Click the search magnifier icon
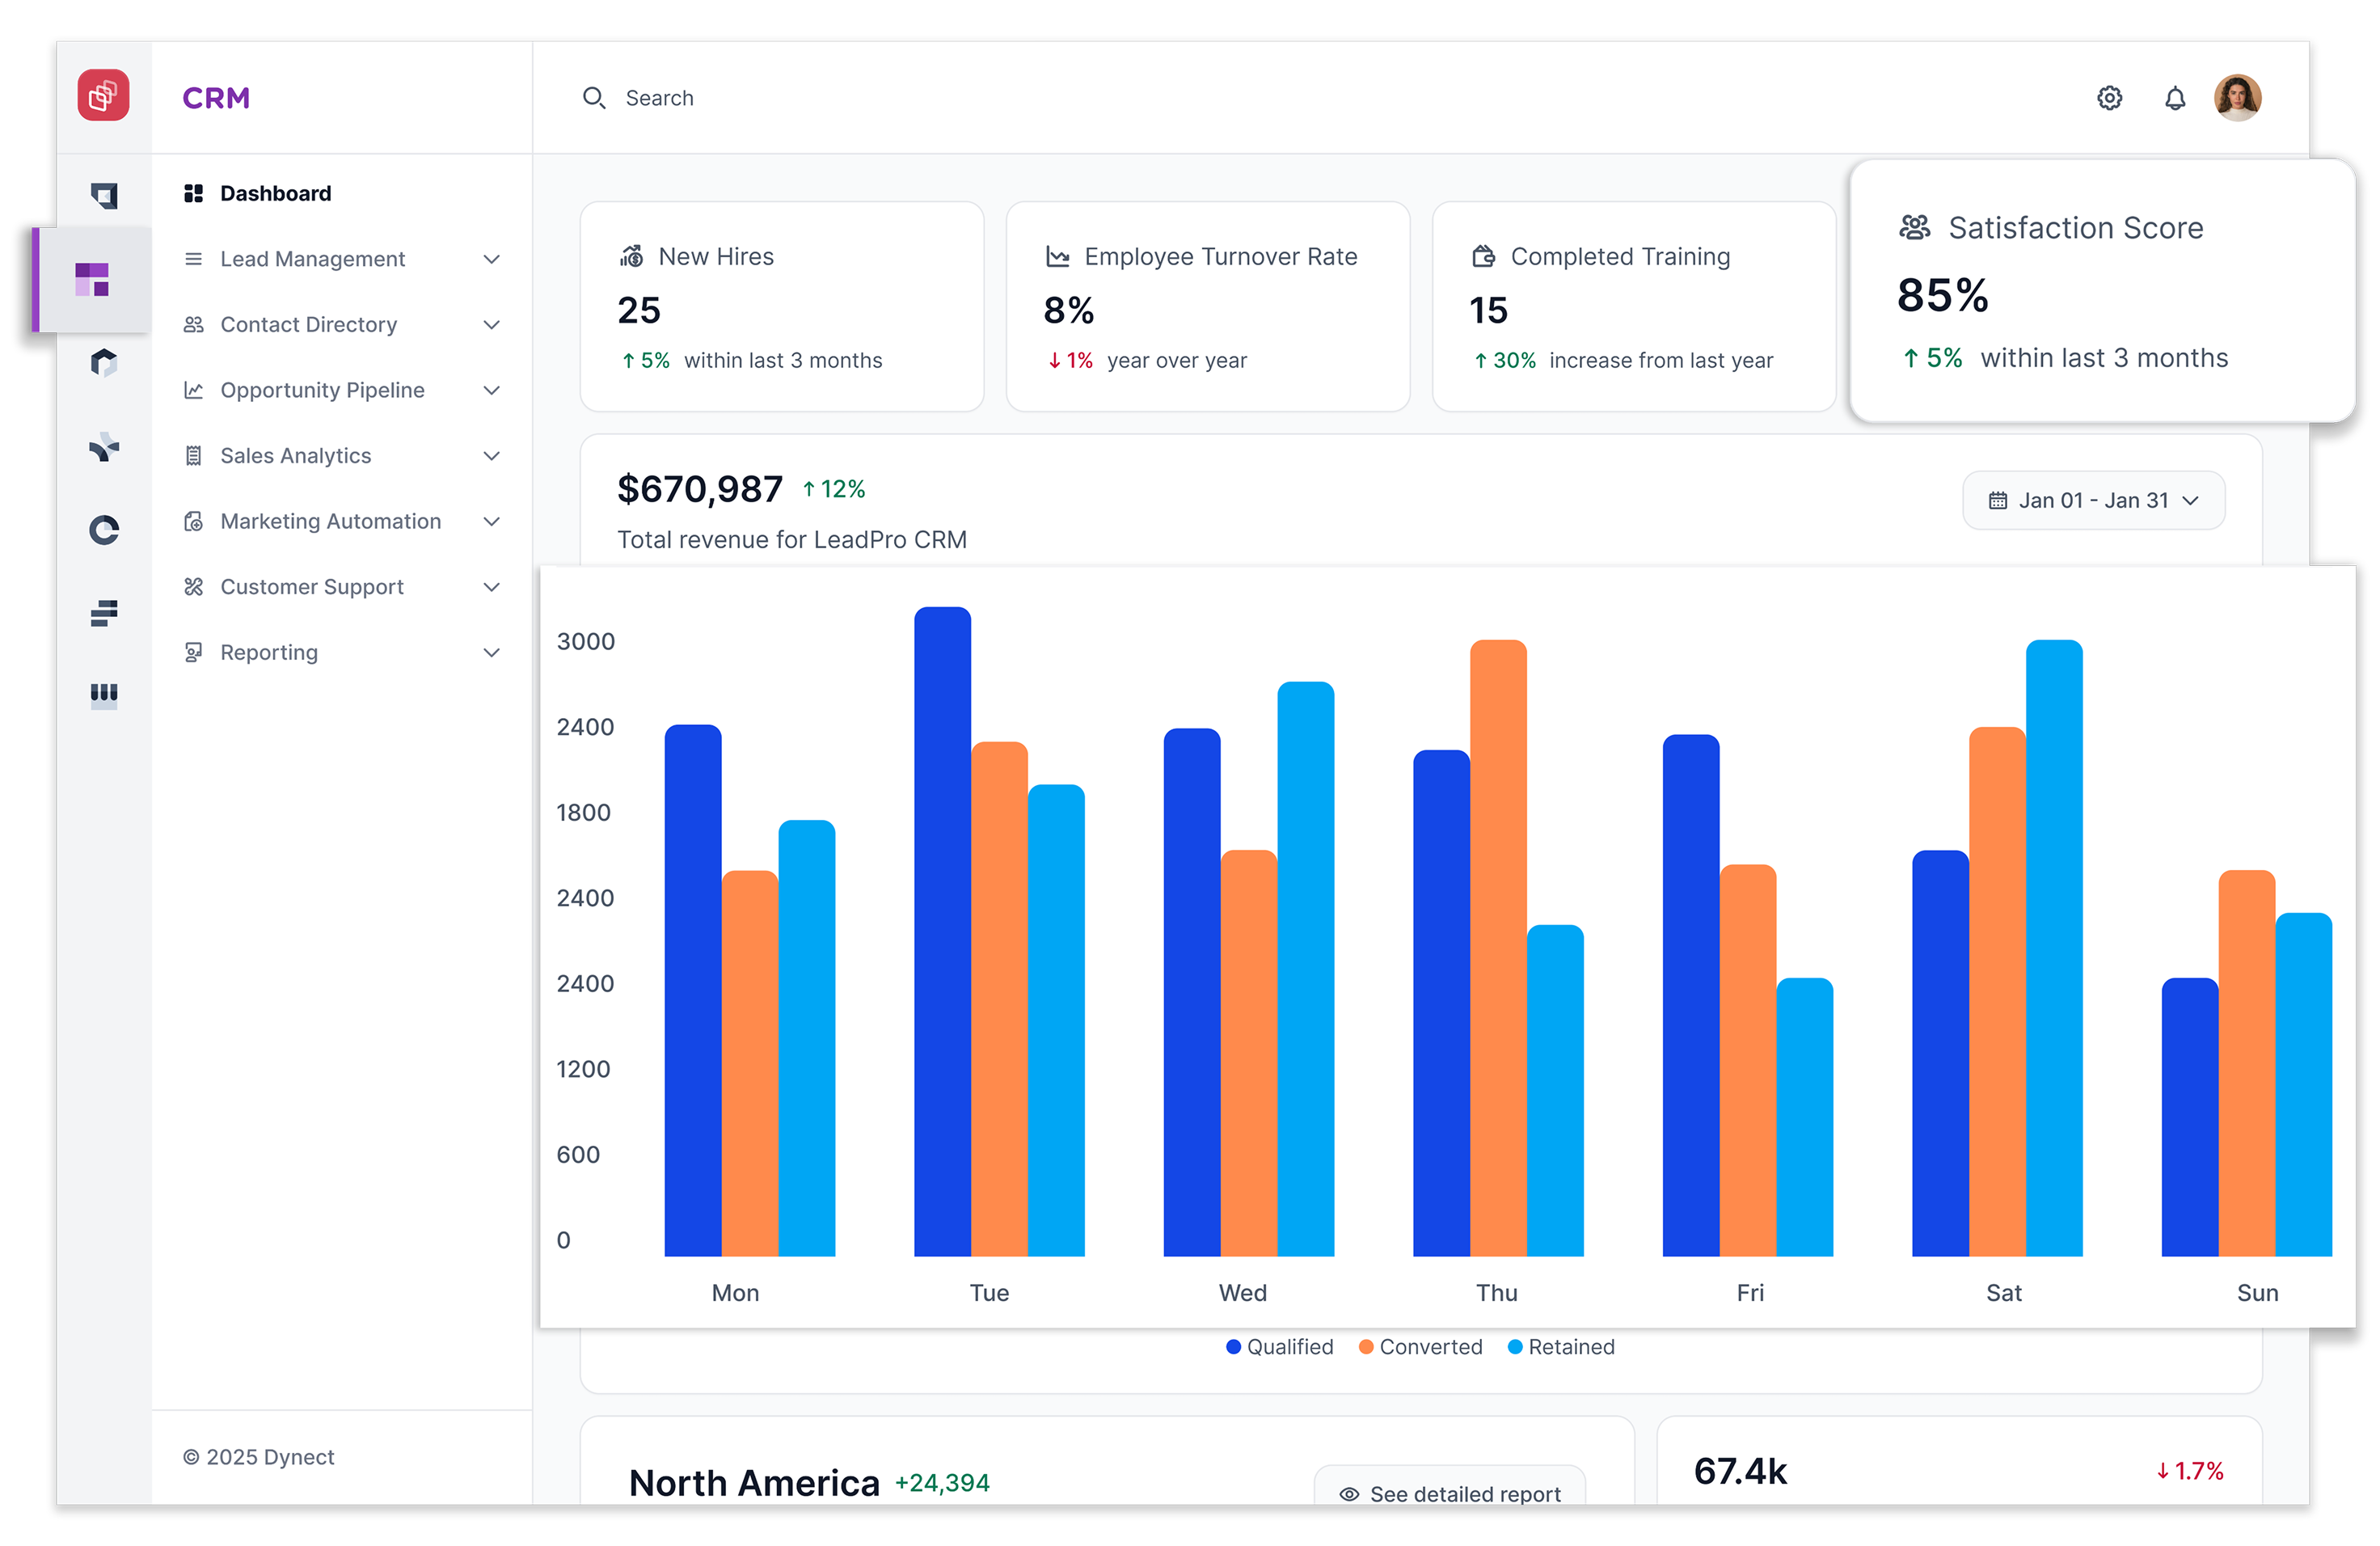Screen dimensions: 2380x1546 595,97
